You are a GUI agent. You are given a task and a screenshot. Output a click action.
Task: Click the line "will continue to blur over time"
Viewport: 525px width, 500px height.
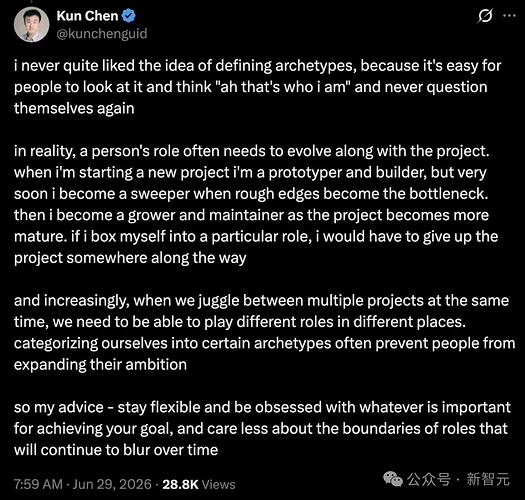pos(116,450)
